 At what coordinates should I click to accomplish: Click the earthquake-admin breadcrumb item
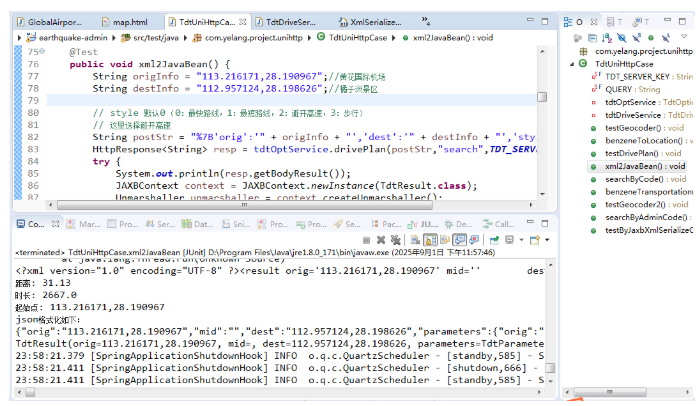click(67, 38)
